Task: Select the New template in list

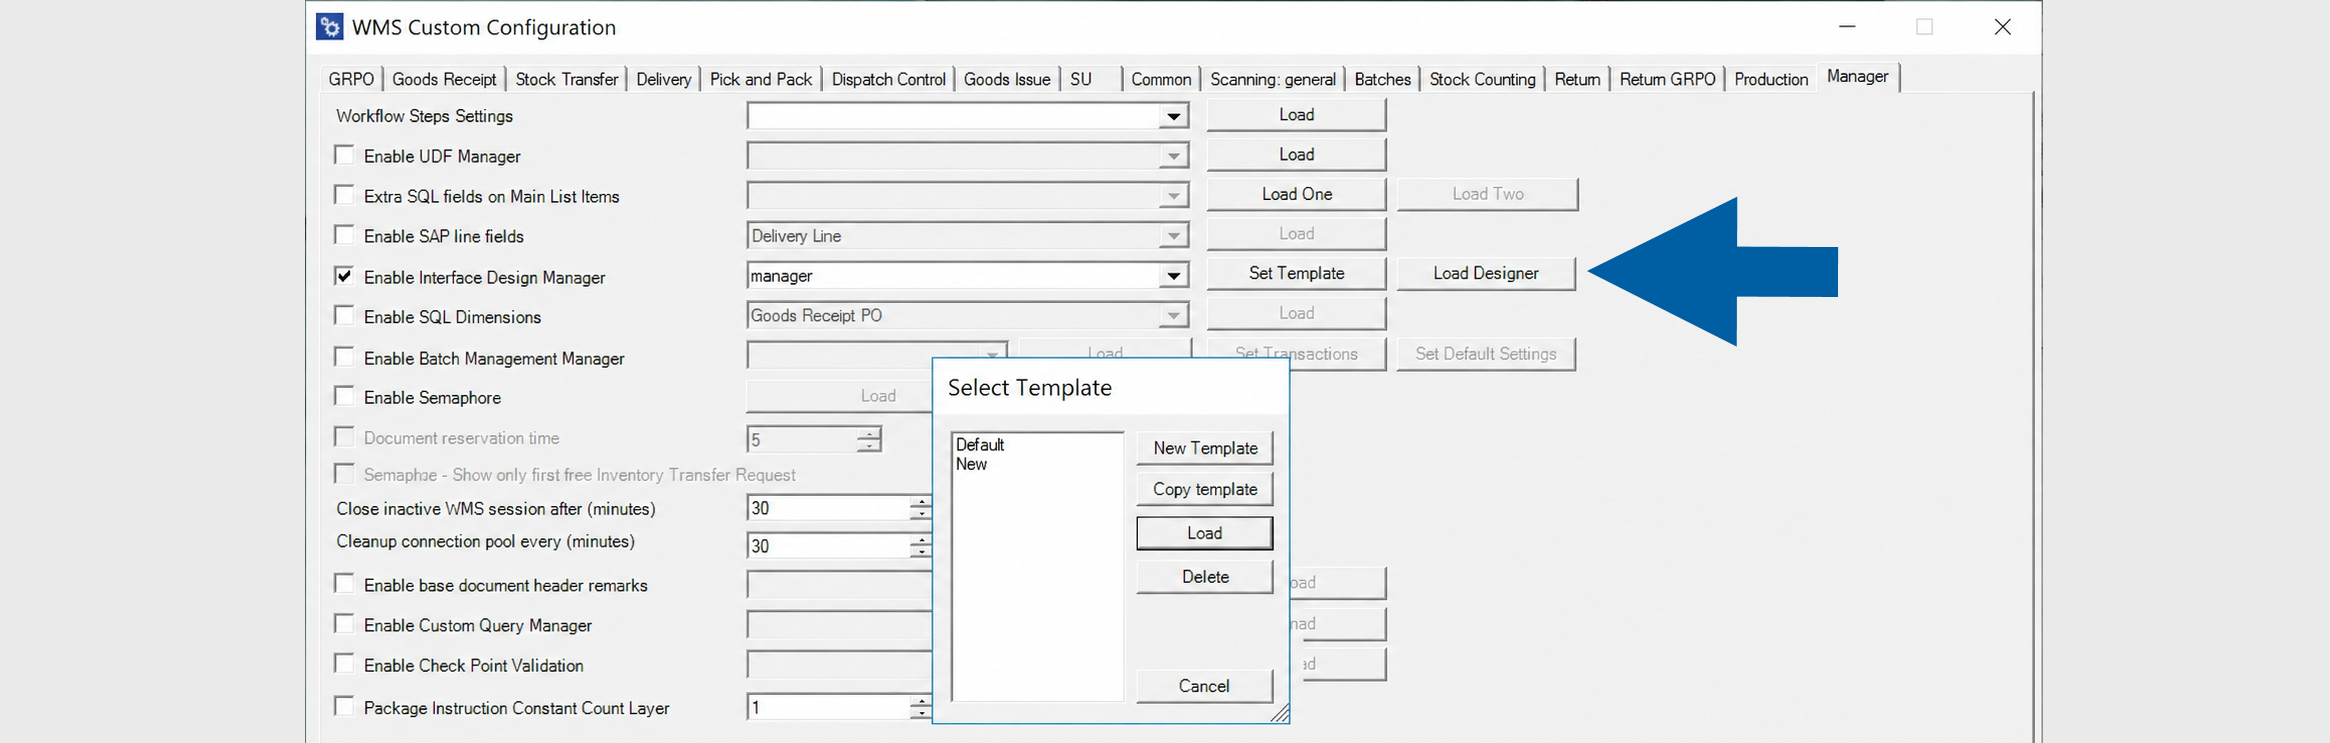Action: click(x=971, y=464)
